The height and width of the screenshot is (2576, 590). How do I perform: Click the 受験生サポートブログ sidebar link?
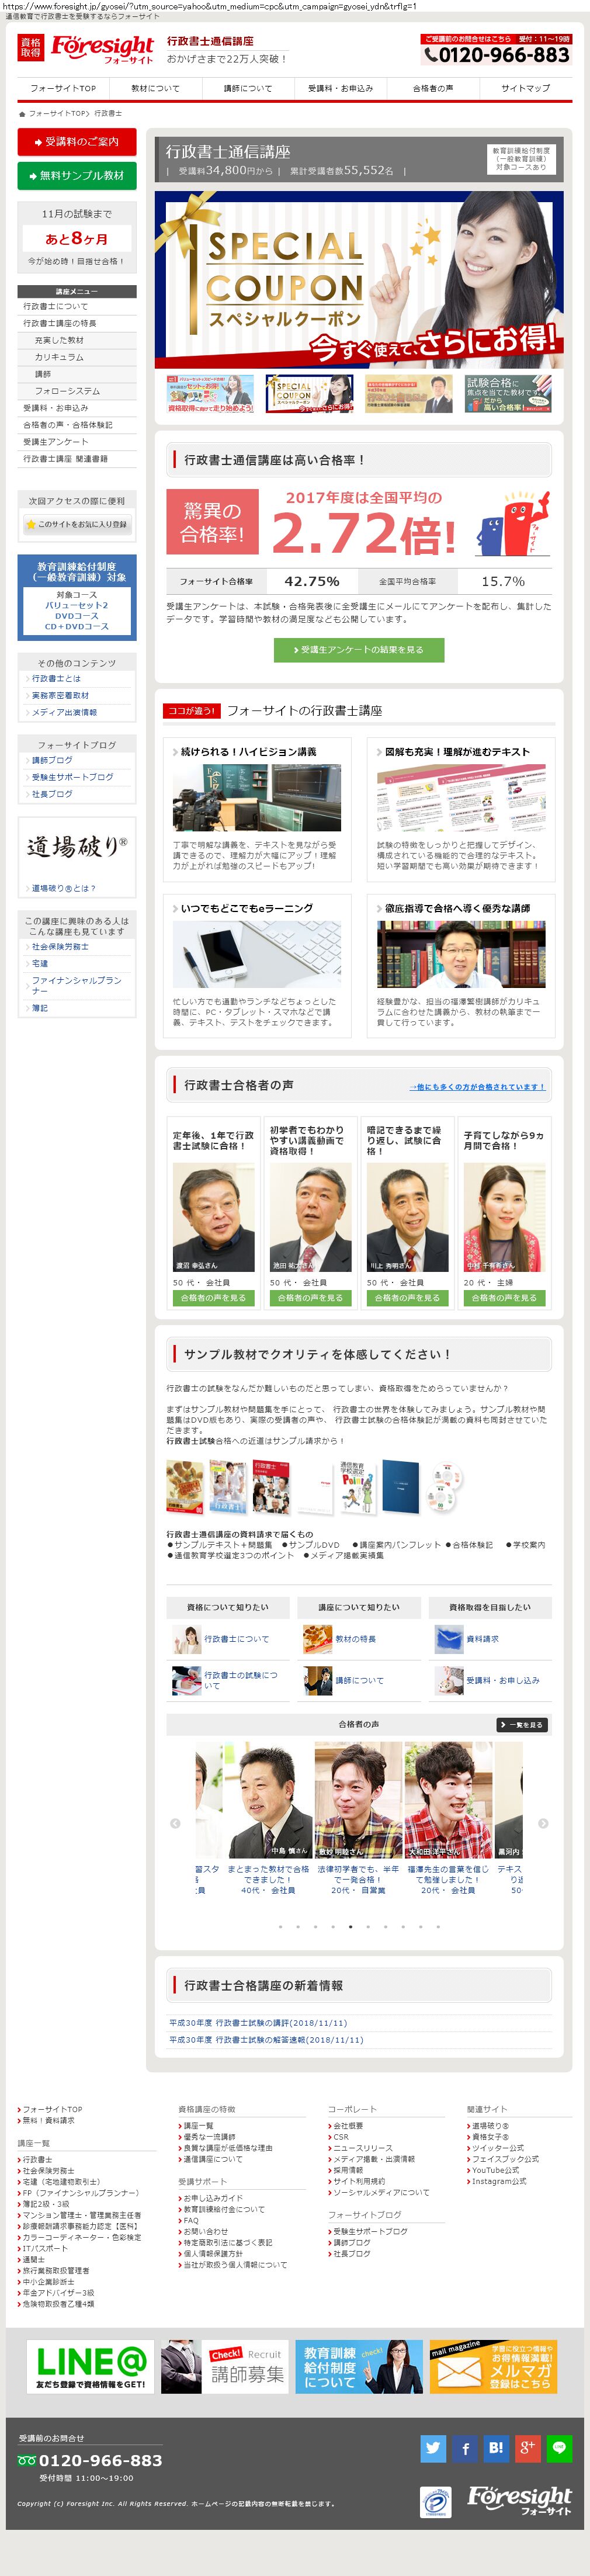click(72, 777)
